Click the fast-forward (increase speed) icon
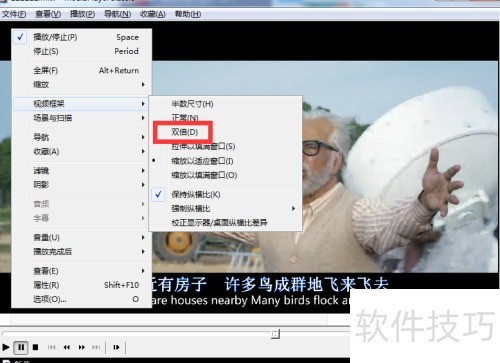500x363 pixels. tap(82, 347)
